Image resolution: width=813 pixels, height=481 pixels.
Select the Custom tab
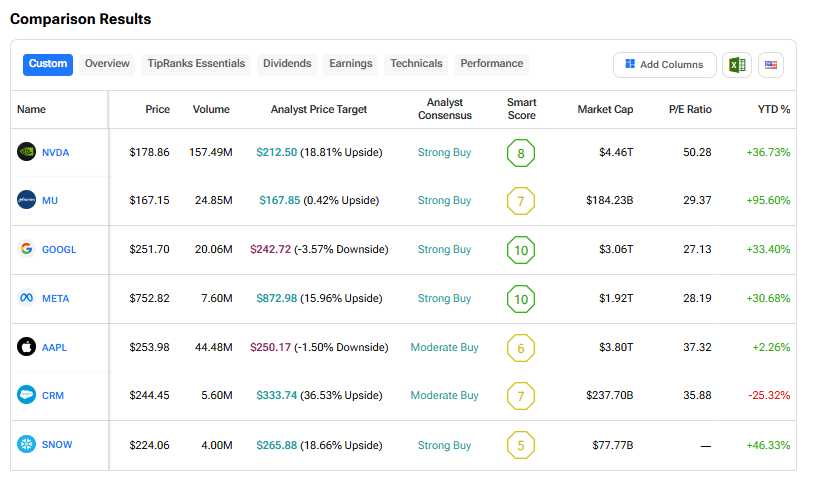(x=48, y=64)
